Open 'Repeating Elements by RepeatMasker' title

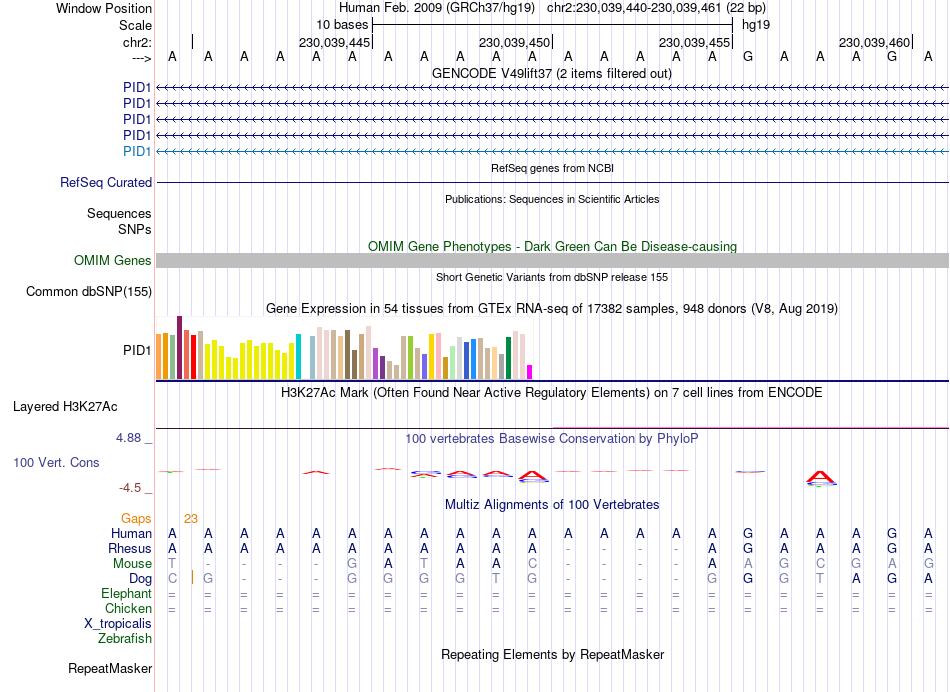pyautogui.click(x=552, y=654)
